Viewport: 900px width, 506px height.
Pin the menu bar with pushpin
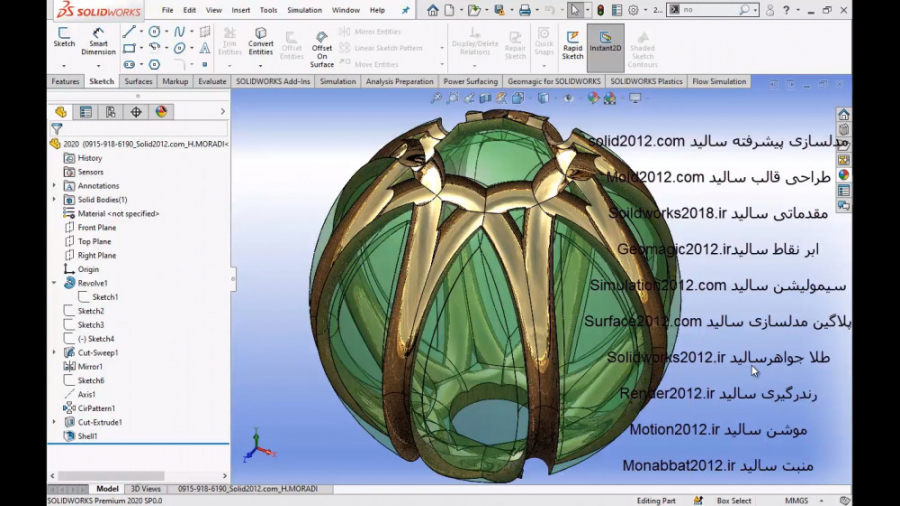point(405,10)
